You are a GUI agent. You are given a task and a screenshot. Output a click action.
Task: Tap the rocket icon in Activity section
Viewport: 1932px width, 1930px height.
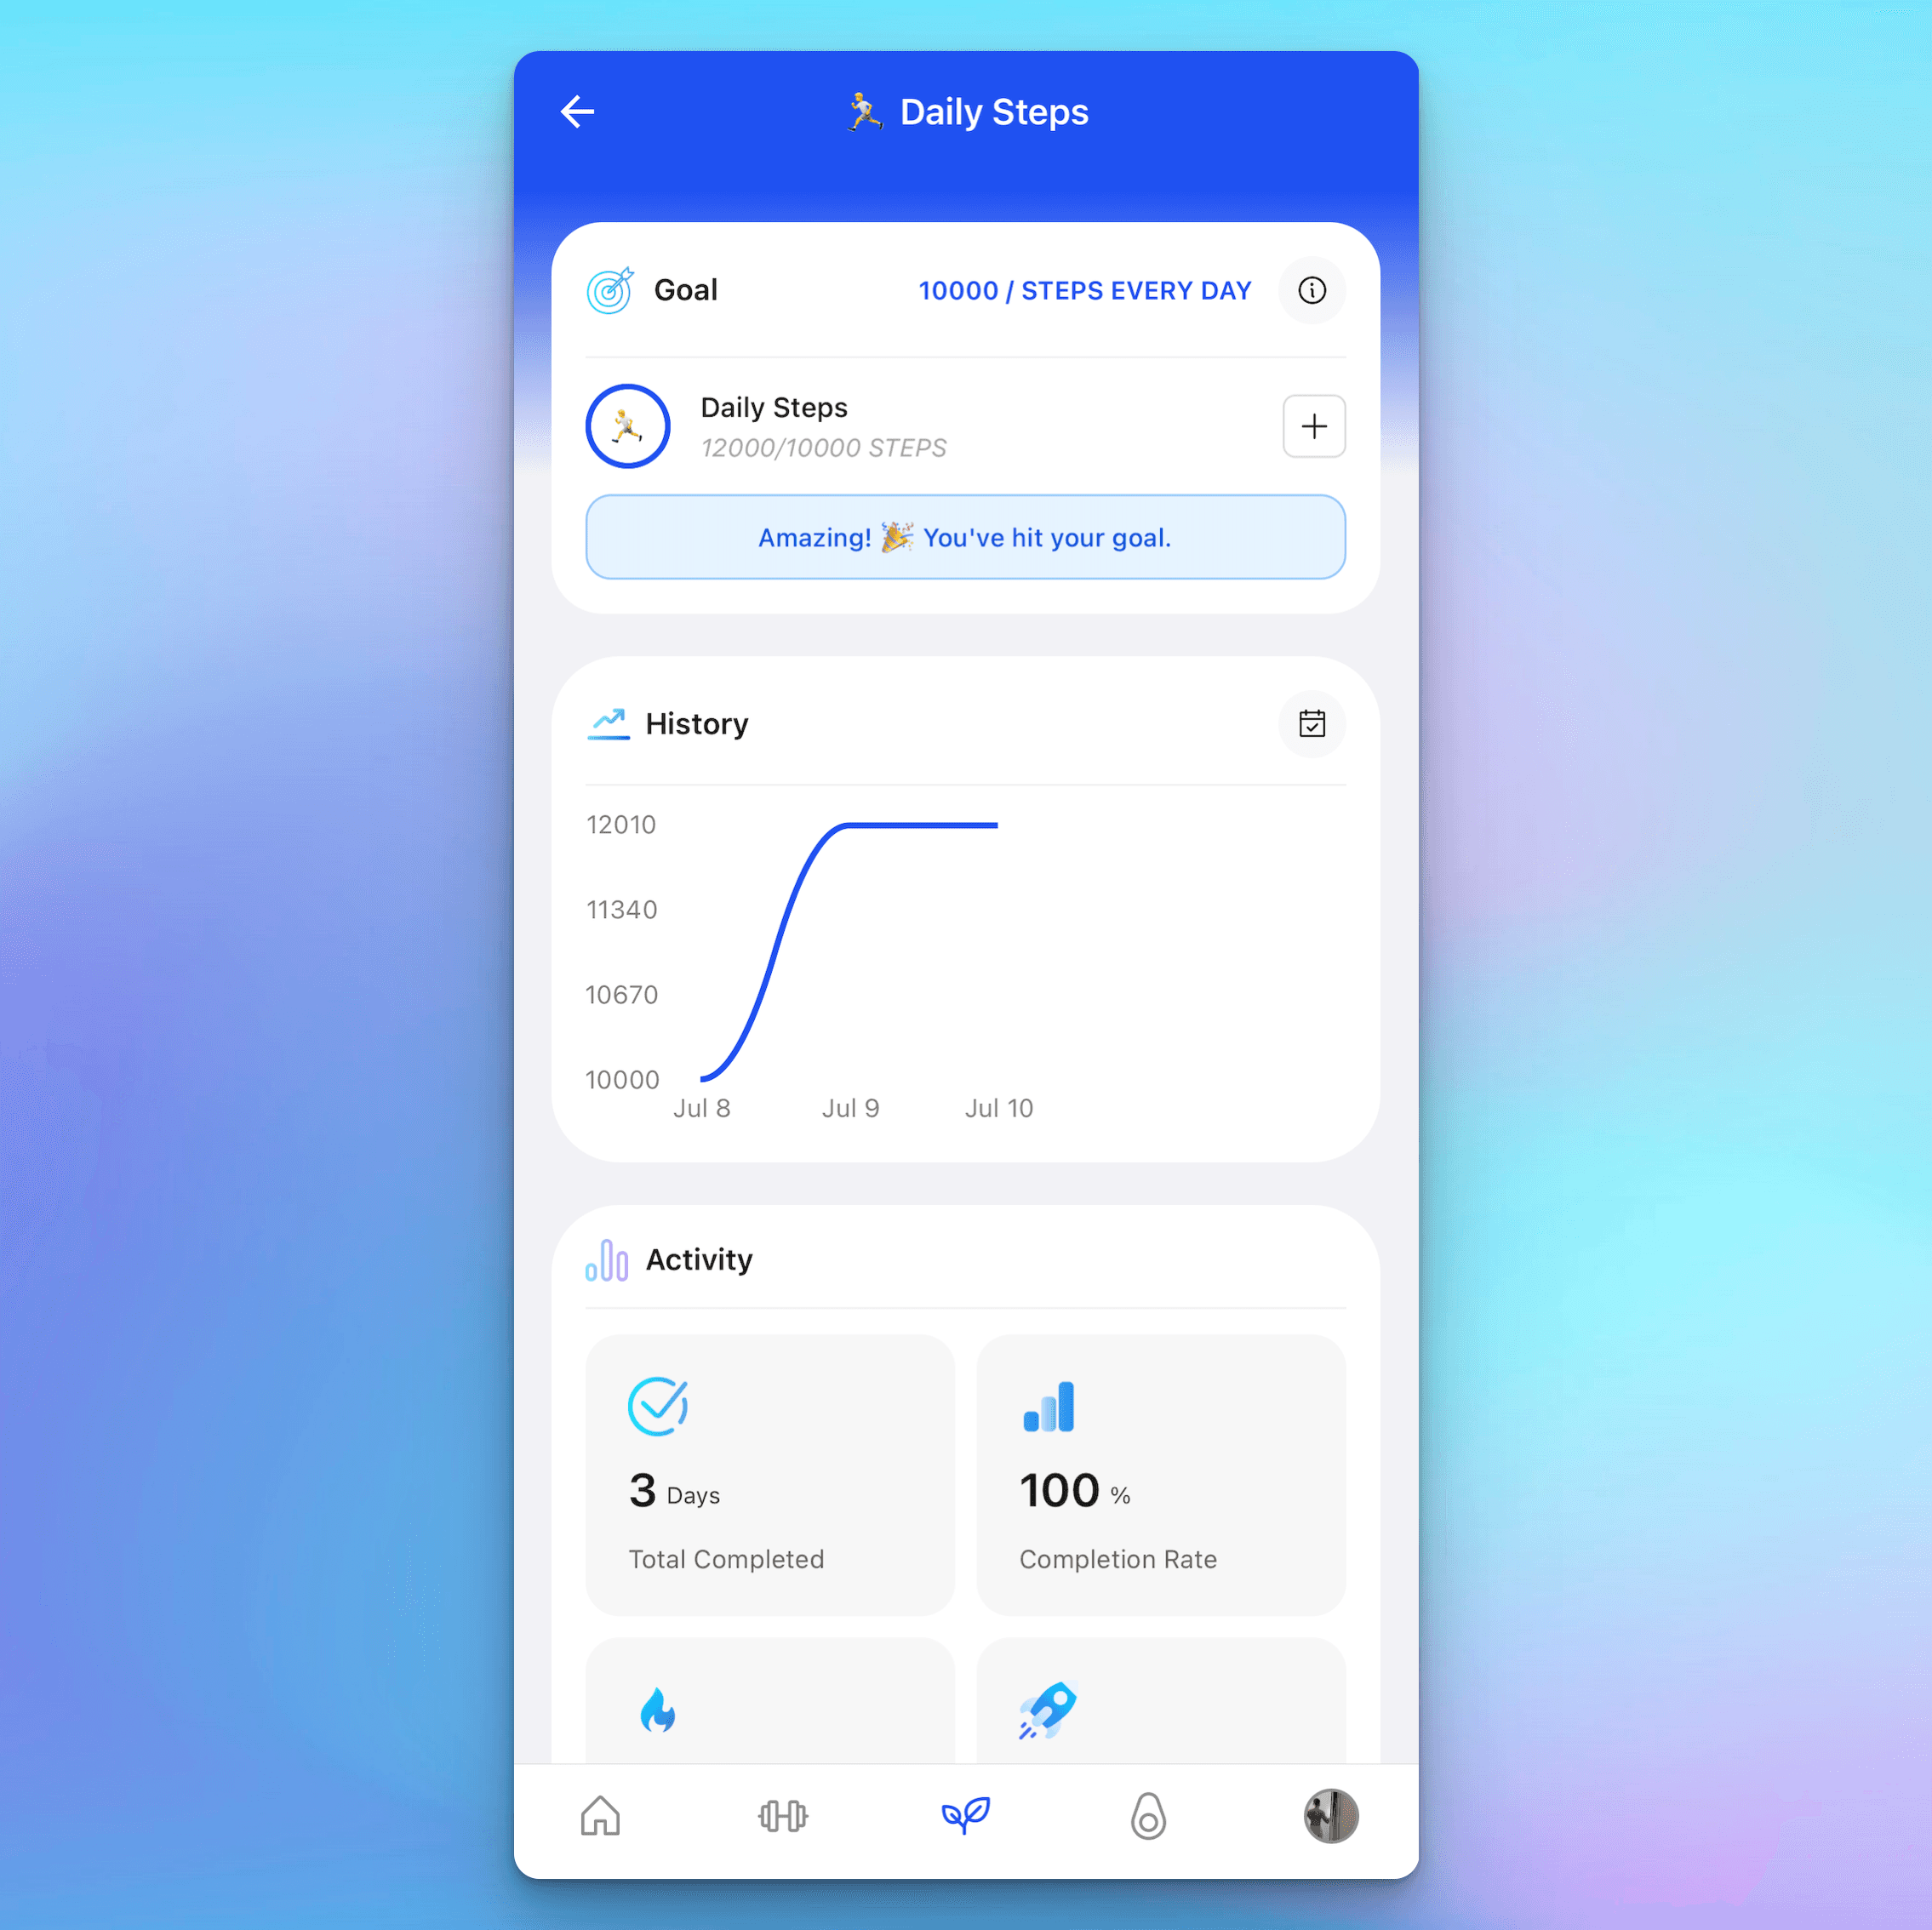[1049, 1710]
